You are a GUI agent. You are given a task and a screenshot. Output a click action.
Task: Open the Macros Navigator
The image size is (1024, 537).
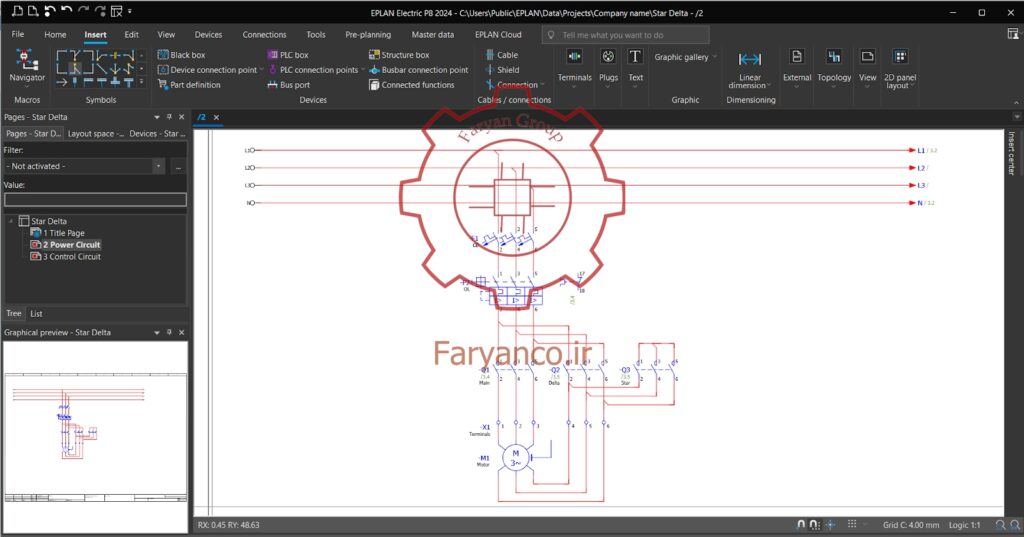tap(27, 67)
